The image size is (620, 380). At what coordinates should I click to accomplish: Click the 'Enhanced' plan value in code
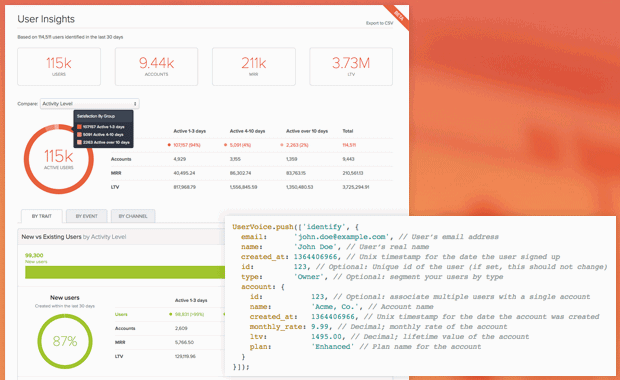tap(333, 347)
